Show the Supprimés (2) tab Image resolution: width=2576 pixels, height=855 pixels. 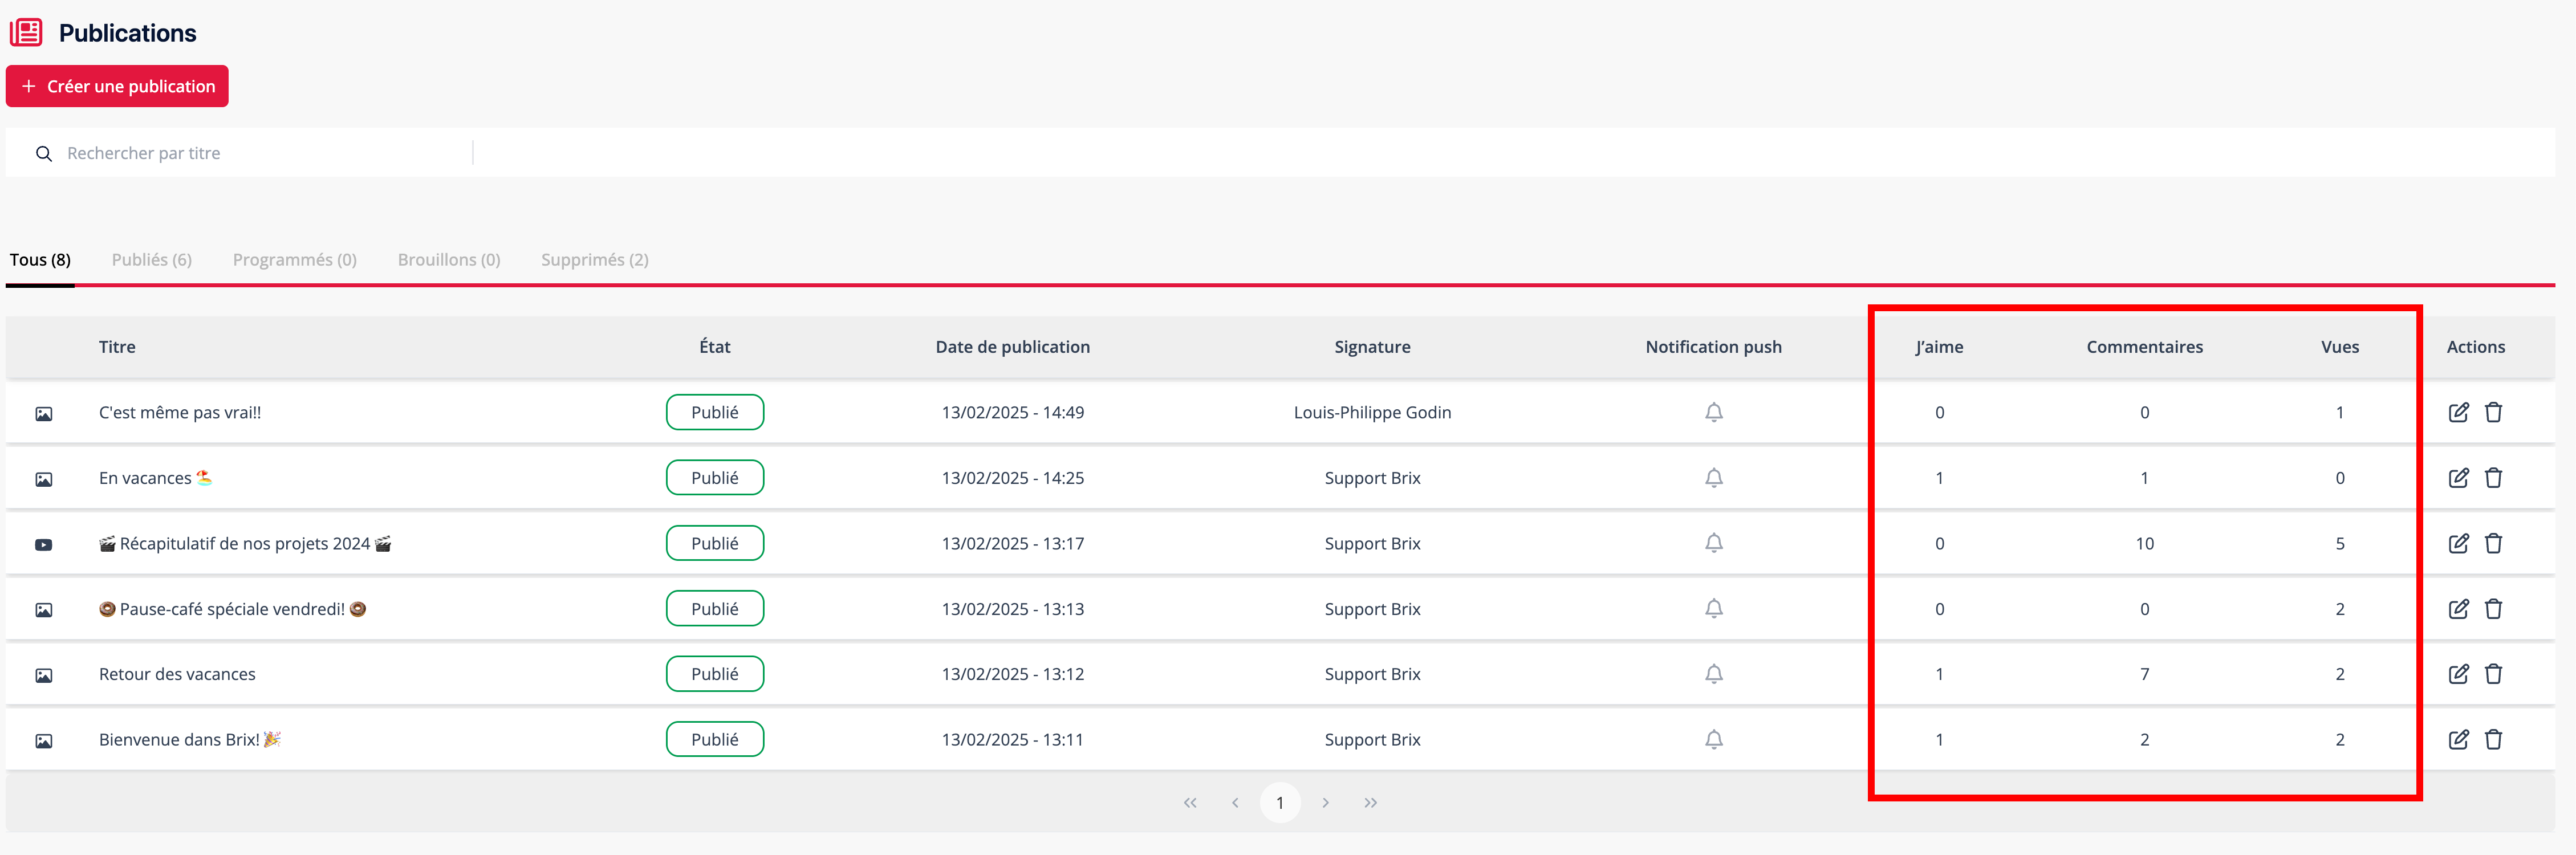(x=595, y=260)
